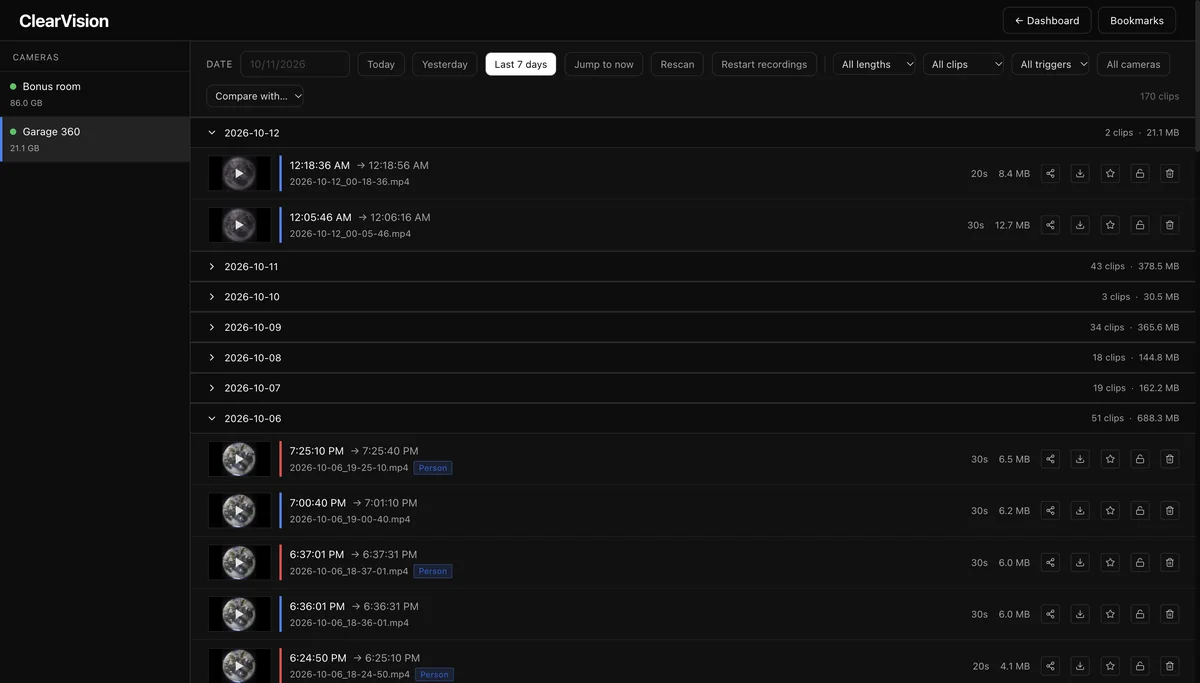This screenshot has width=1200, height=683.
Task: Star the 6:24:50 PM clip
Action: point(1110,666)
